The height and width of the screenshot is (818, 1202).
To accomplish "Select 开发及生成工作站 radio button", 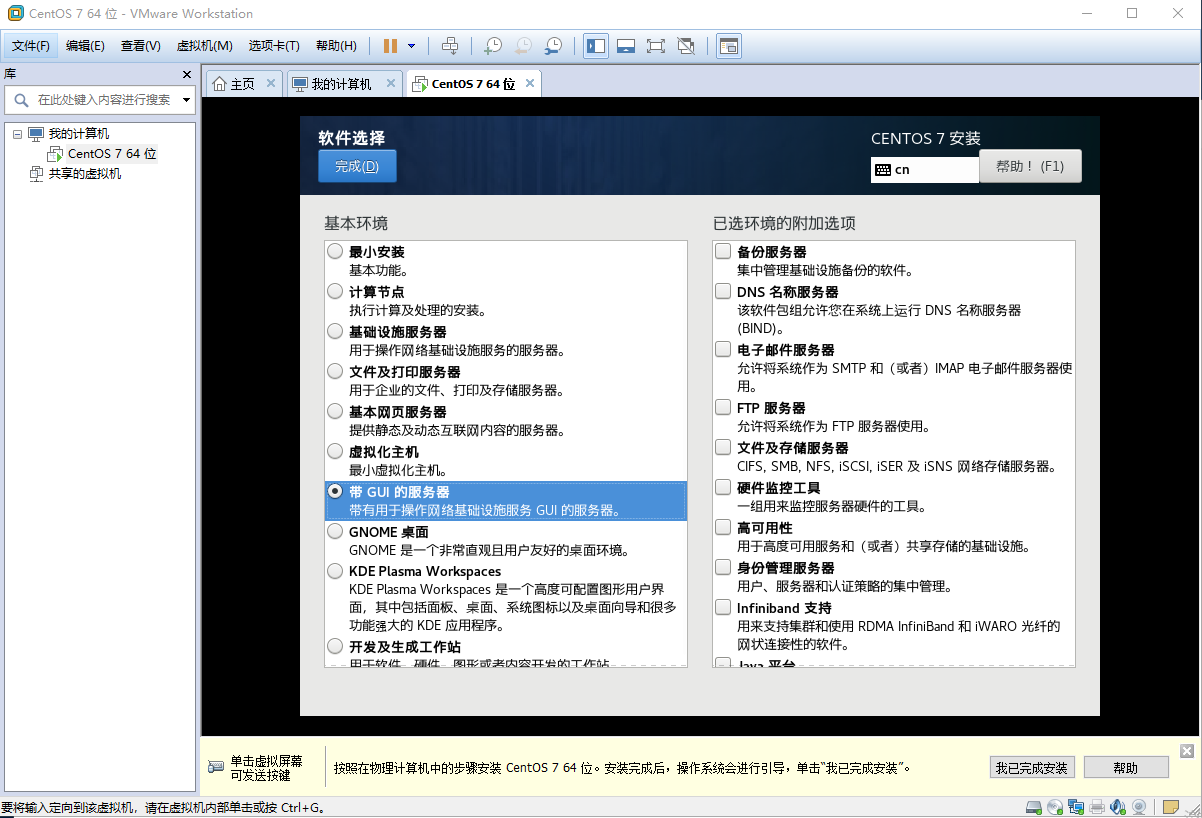I will pos(336,647).
